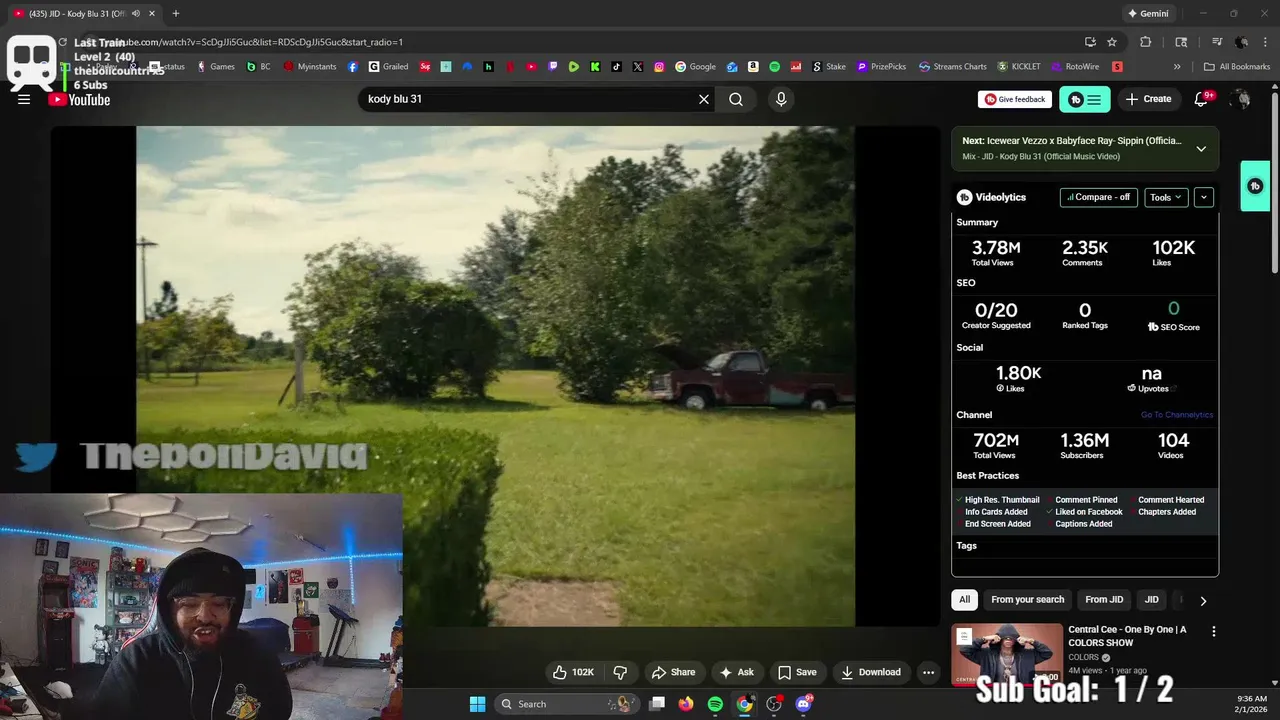Open the Twitch bookmark icon
The height and width of the screenshot is (720, 1280).
point(553,67)
